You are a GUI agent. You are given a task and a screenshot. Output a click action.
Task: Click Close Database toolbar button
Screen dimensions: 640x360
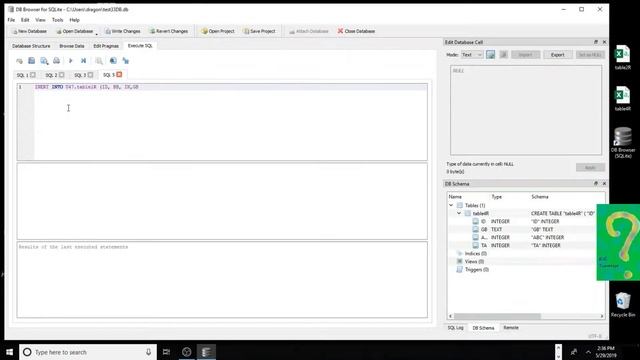(x=356, y=31)
